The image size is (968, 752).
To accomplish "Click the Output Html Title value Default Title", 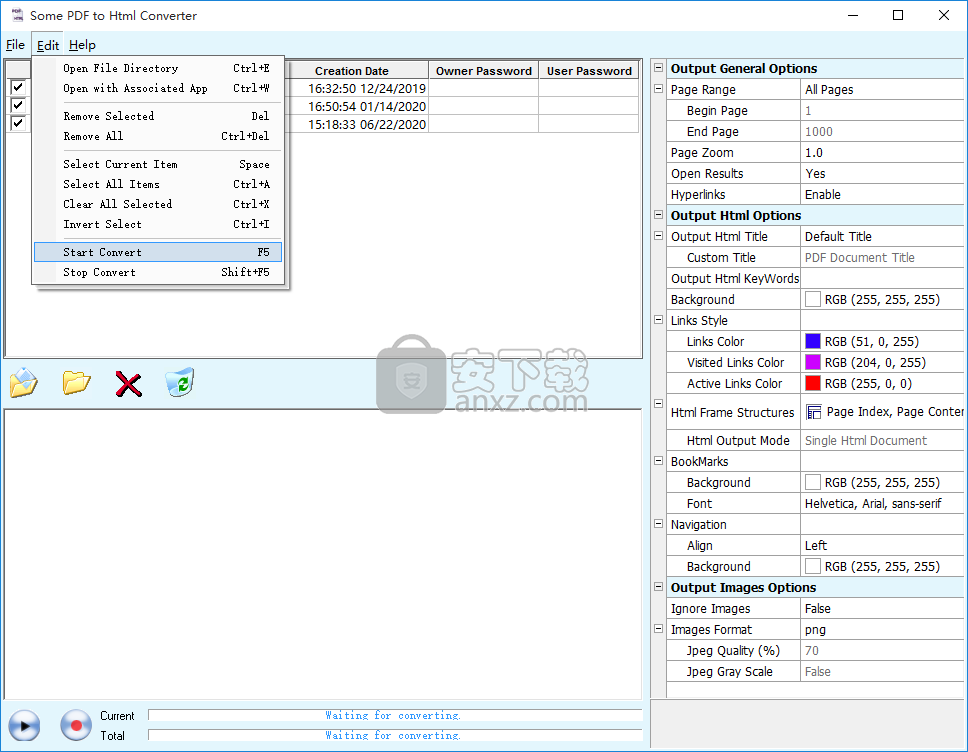I will [x=883, y=236].
